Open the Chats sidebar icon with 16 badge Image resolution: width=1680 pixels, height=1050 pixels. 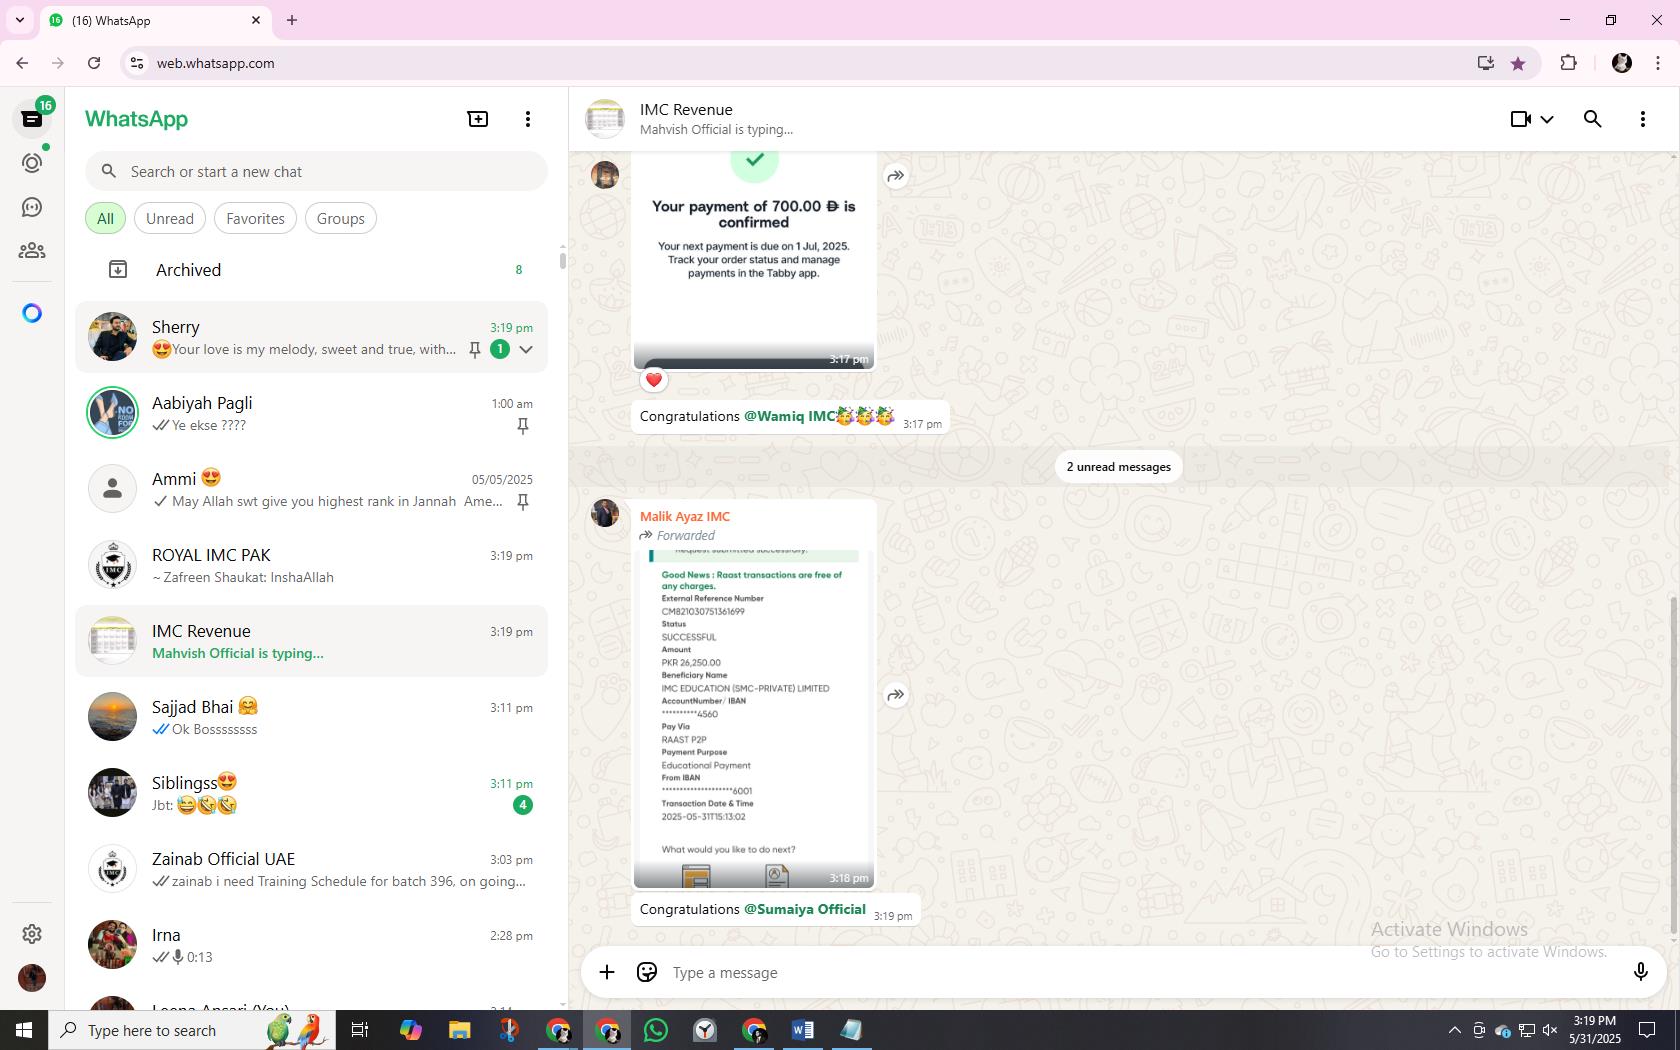coord(32,118)
